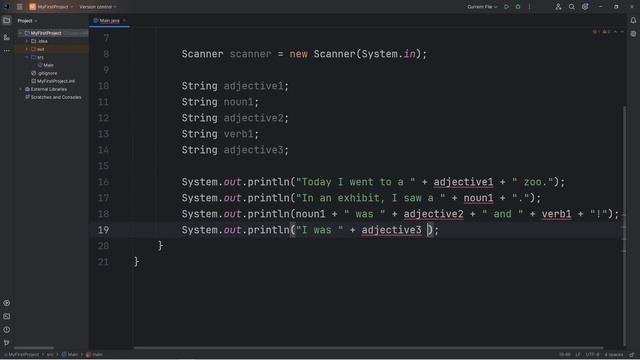Open the Services tool window icon
This screenshot has width=640, height=360.
point(7,303)
